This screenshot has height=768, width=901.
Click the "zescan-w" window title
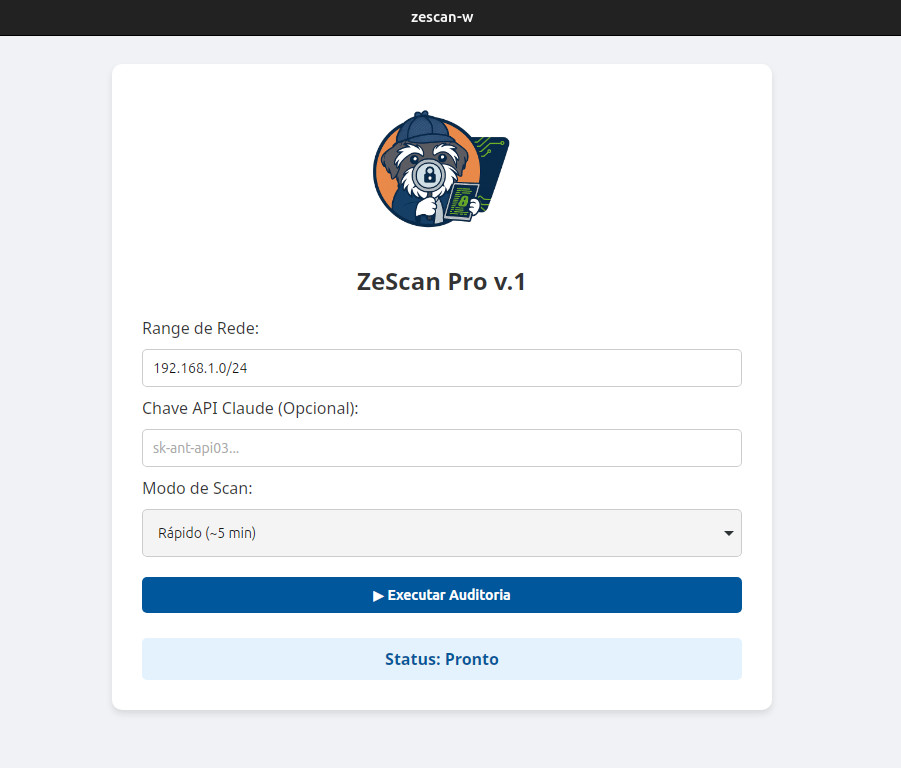point(441,17)
